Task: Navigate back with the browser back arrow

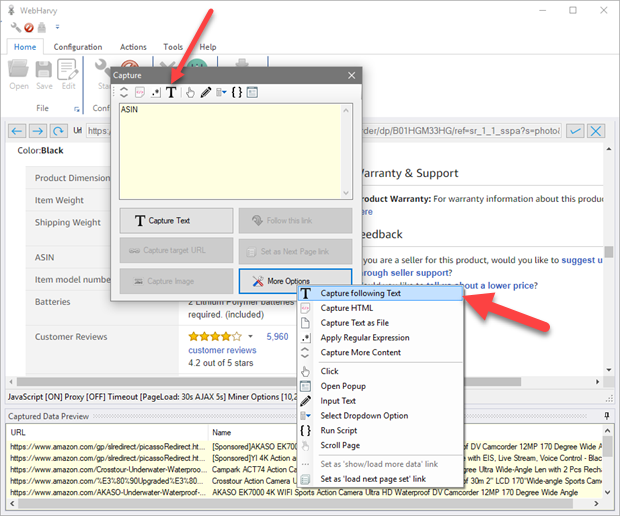Action: pos(17,131)
